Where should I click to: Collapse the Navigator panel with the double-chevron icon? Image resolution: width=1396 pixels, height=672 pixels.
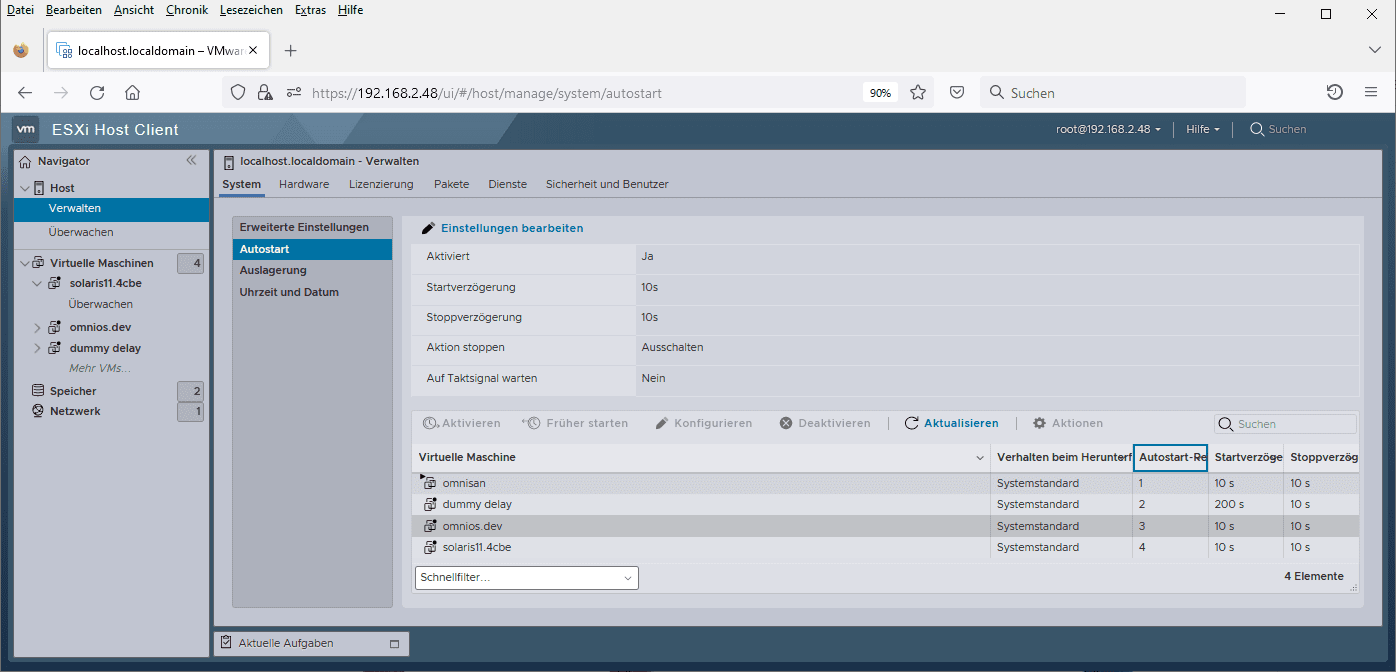(x=191, y=160)
